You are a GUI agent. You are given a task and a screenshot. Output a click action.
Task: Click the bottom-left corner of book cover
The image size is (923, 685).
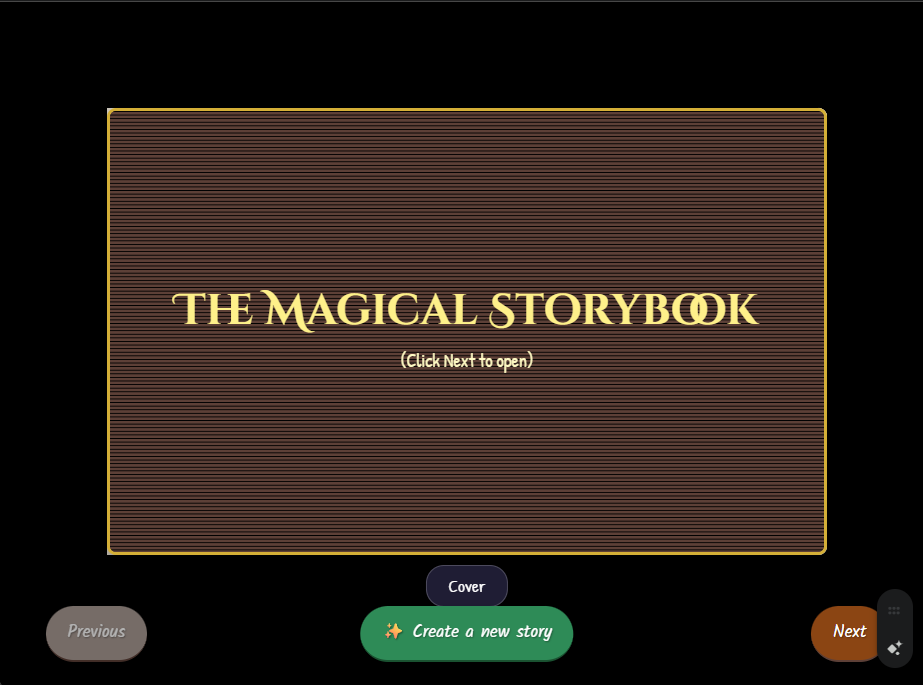point(112,549)
